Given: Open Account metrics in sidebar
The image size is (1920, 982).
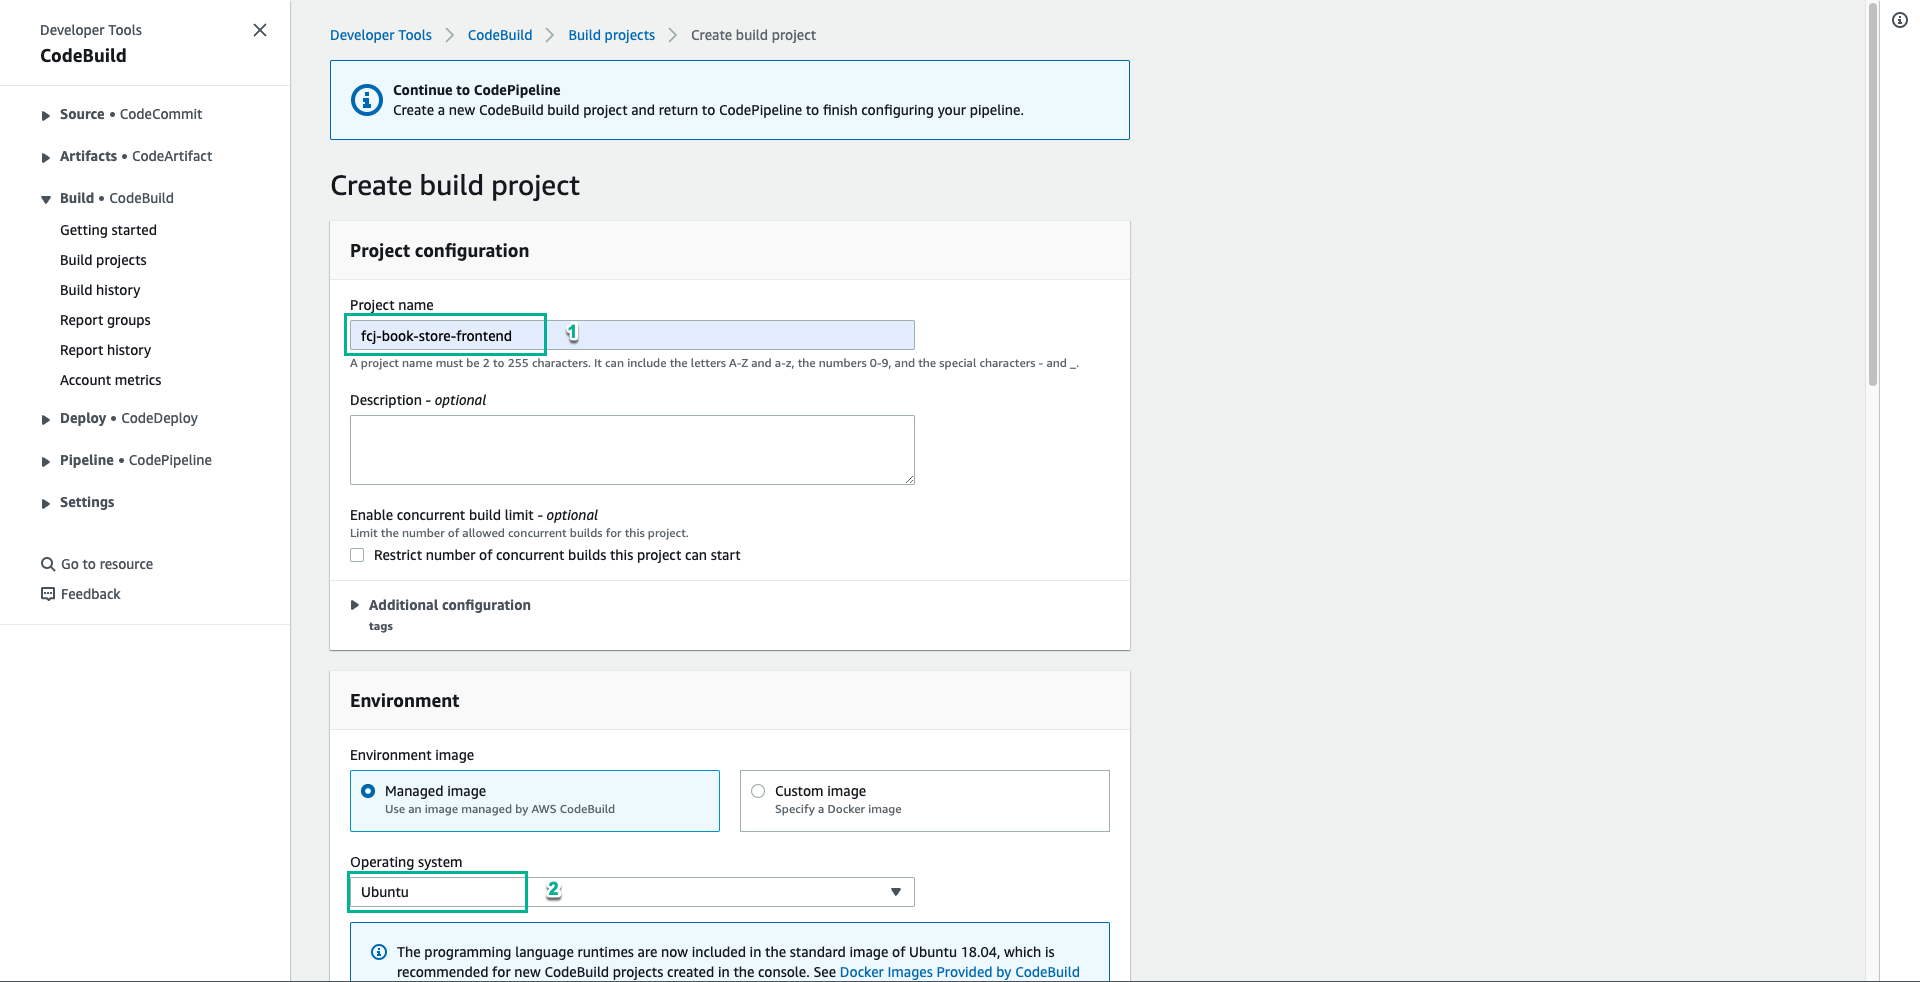Looking at the screenshot, I should [110, 380].
